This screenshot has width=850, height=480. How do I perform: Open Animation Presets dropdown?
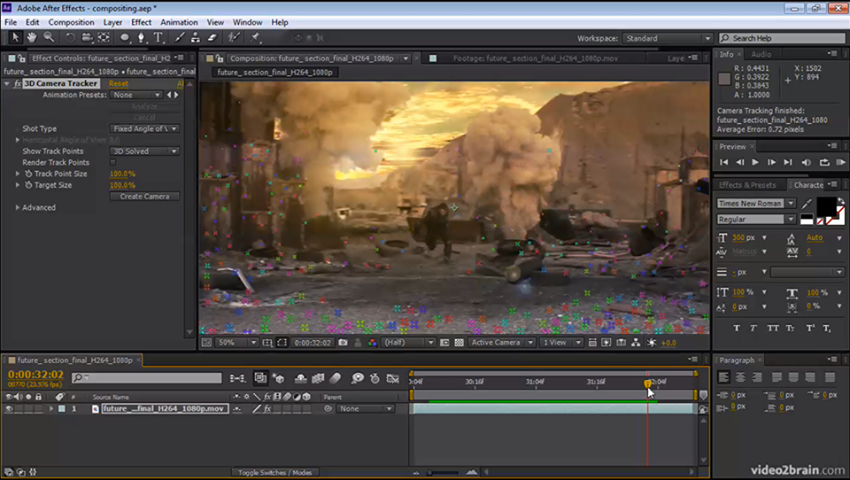point(136,95)
